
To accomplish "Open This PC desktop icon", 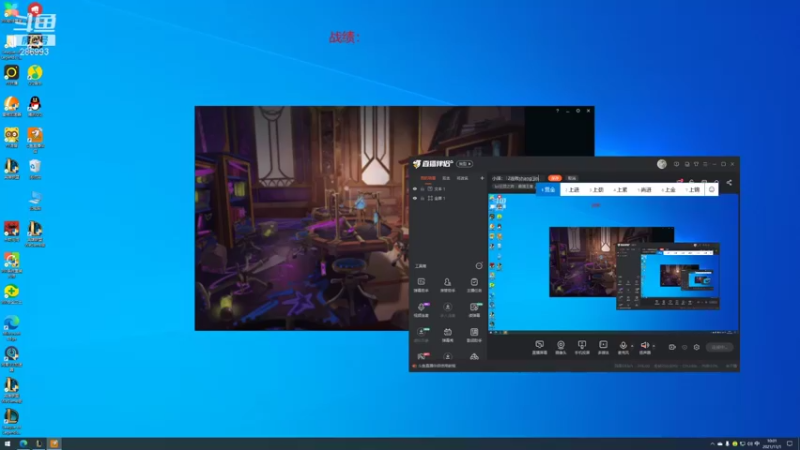I will (35, 201).
